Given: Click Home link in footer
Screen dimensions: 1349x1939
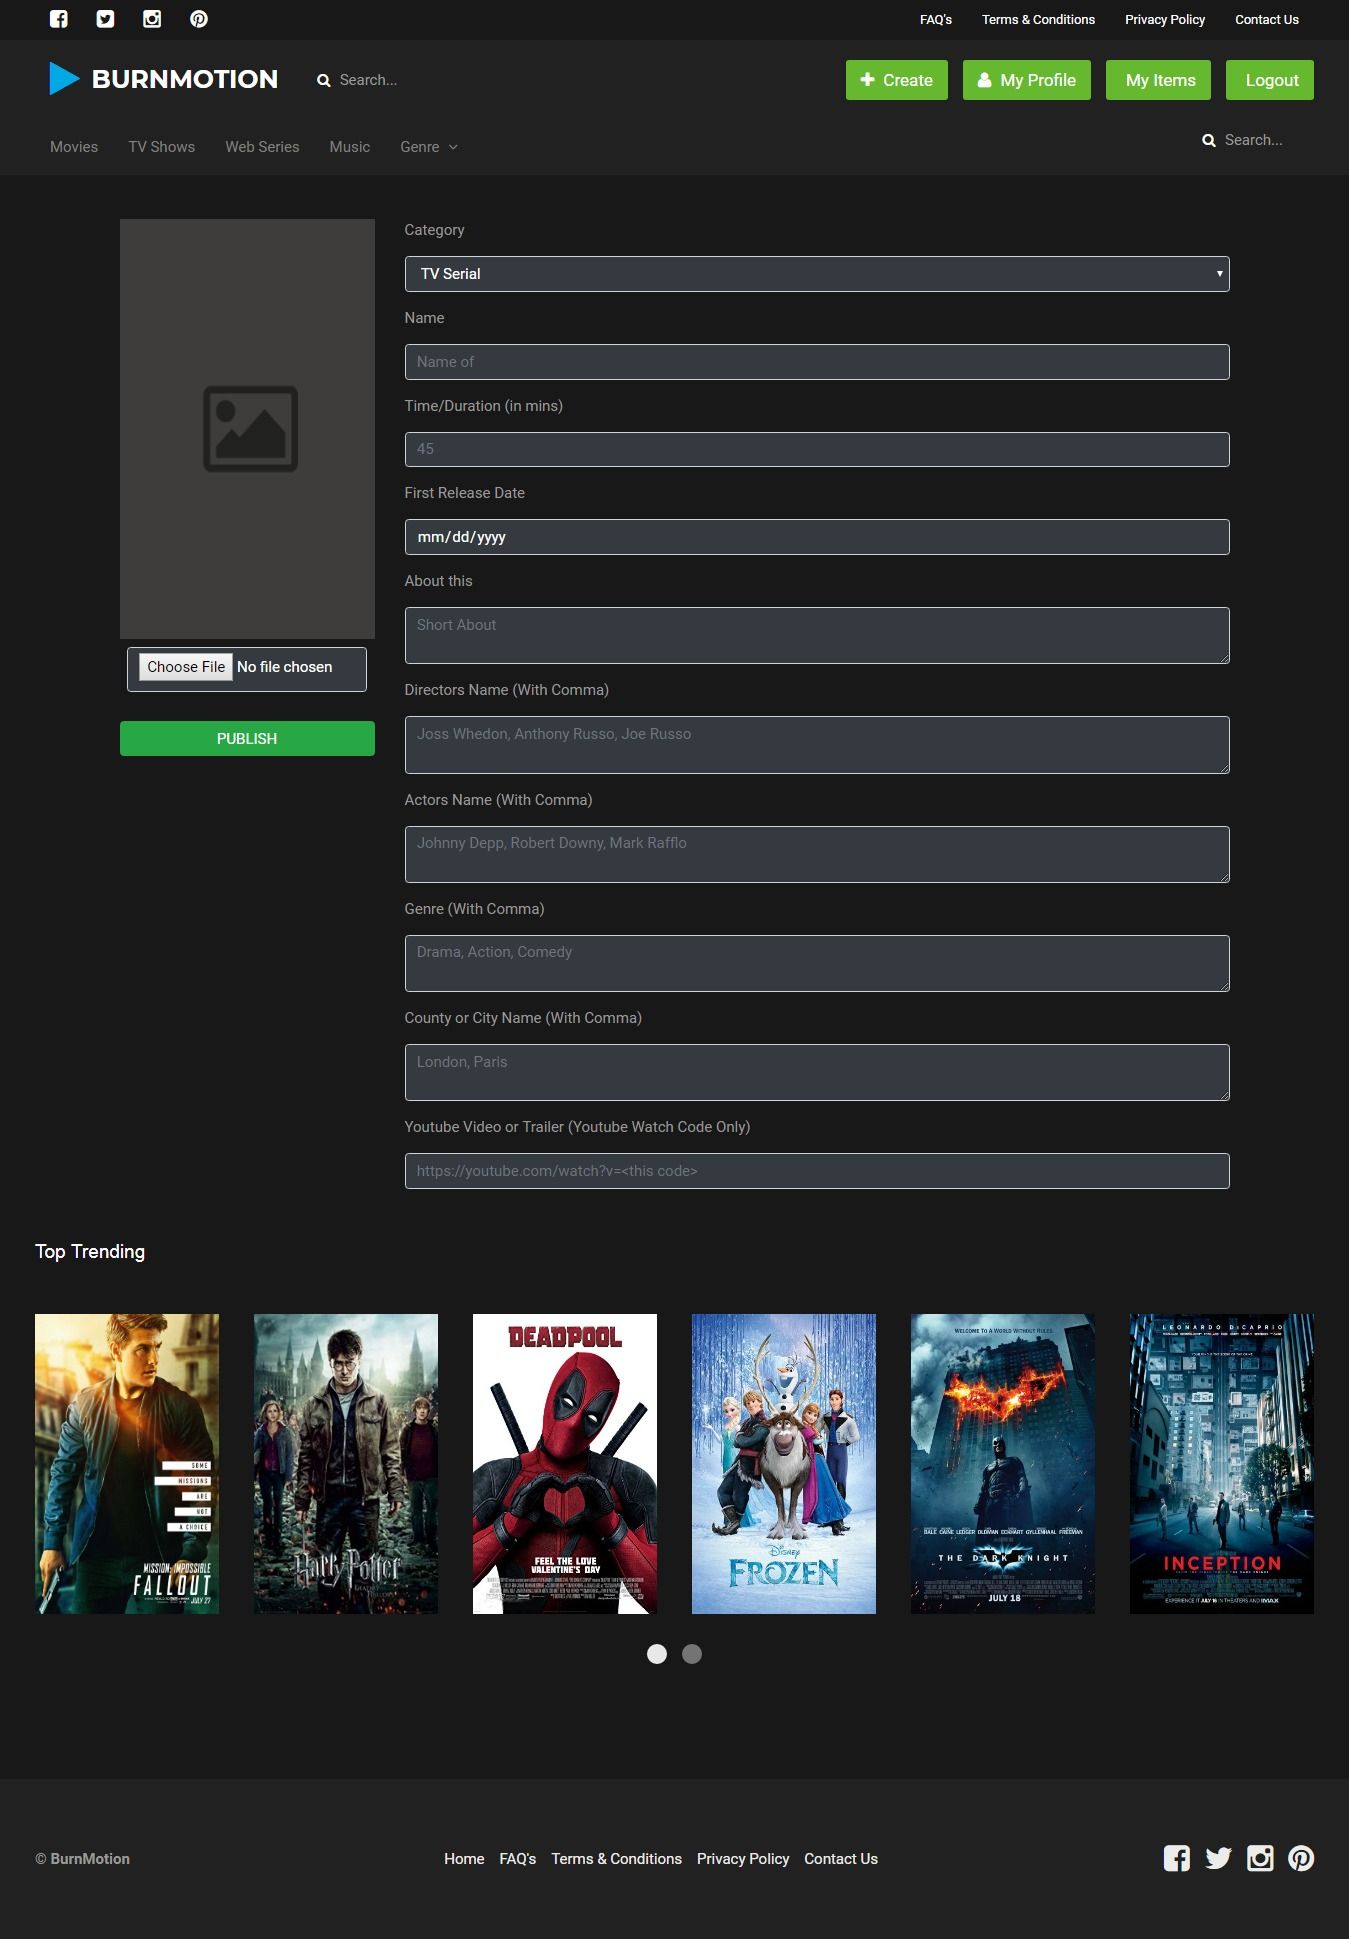Looking at the screenshot, I should coord(464,1859).
